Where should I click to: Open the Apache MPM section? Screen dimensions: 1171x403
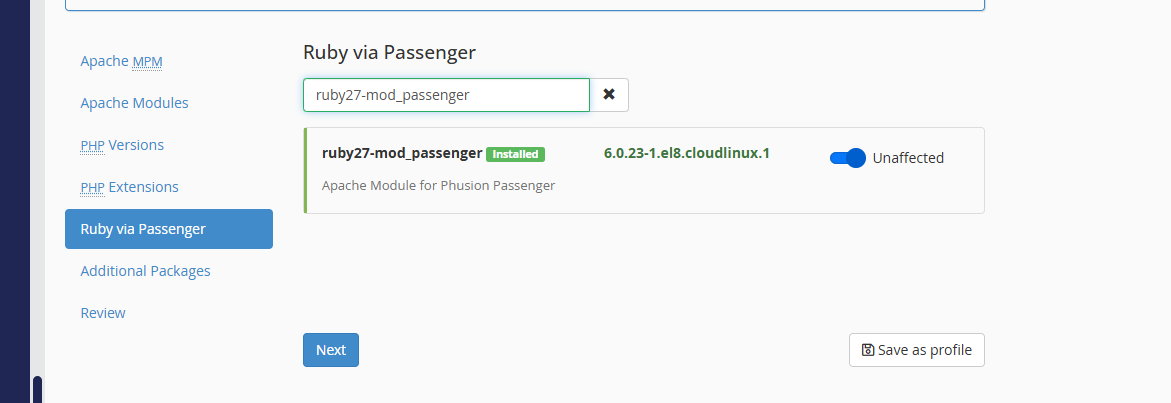click(121, 61)
